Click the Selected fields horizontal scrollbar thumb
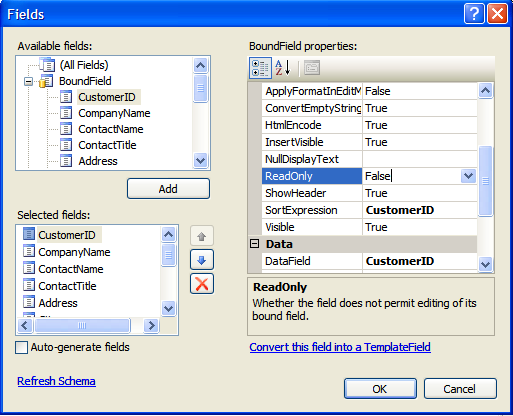Viewport: 513px width, 416px height. pos(82,325)
